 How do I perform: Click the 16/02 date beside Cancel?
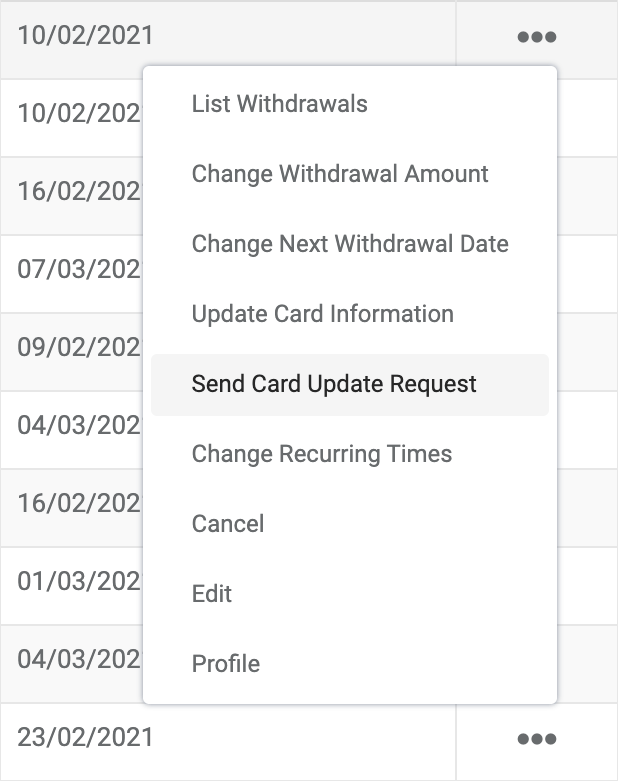click(x=80, y=504)
